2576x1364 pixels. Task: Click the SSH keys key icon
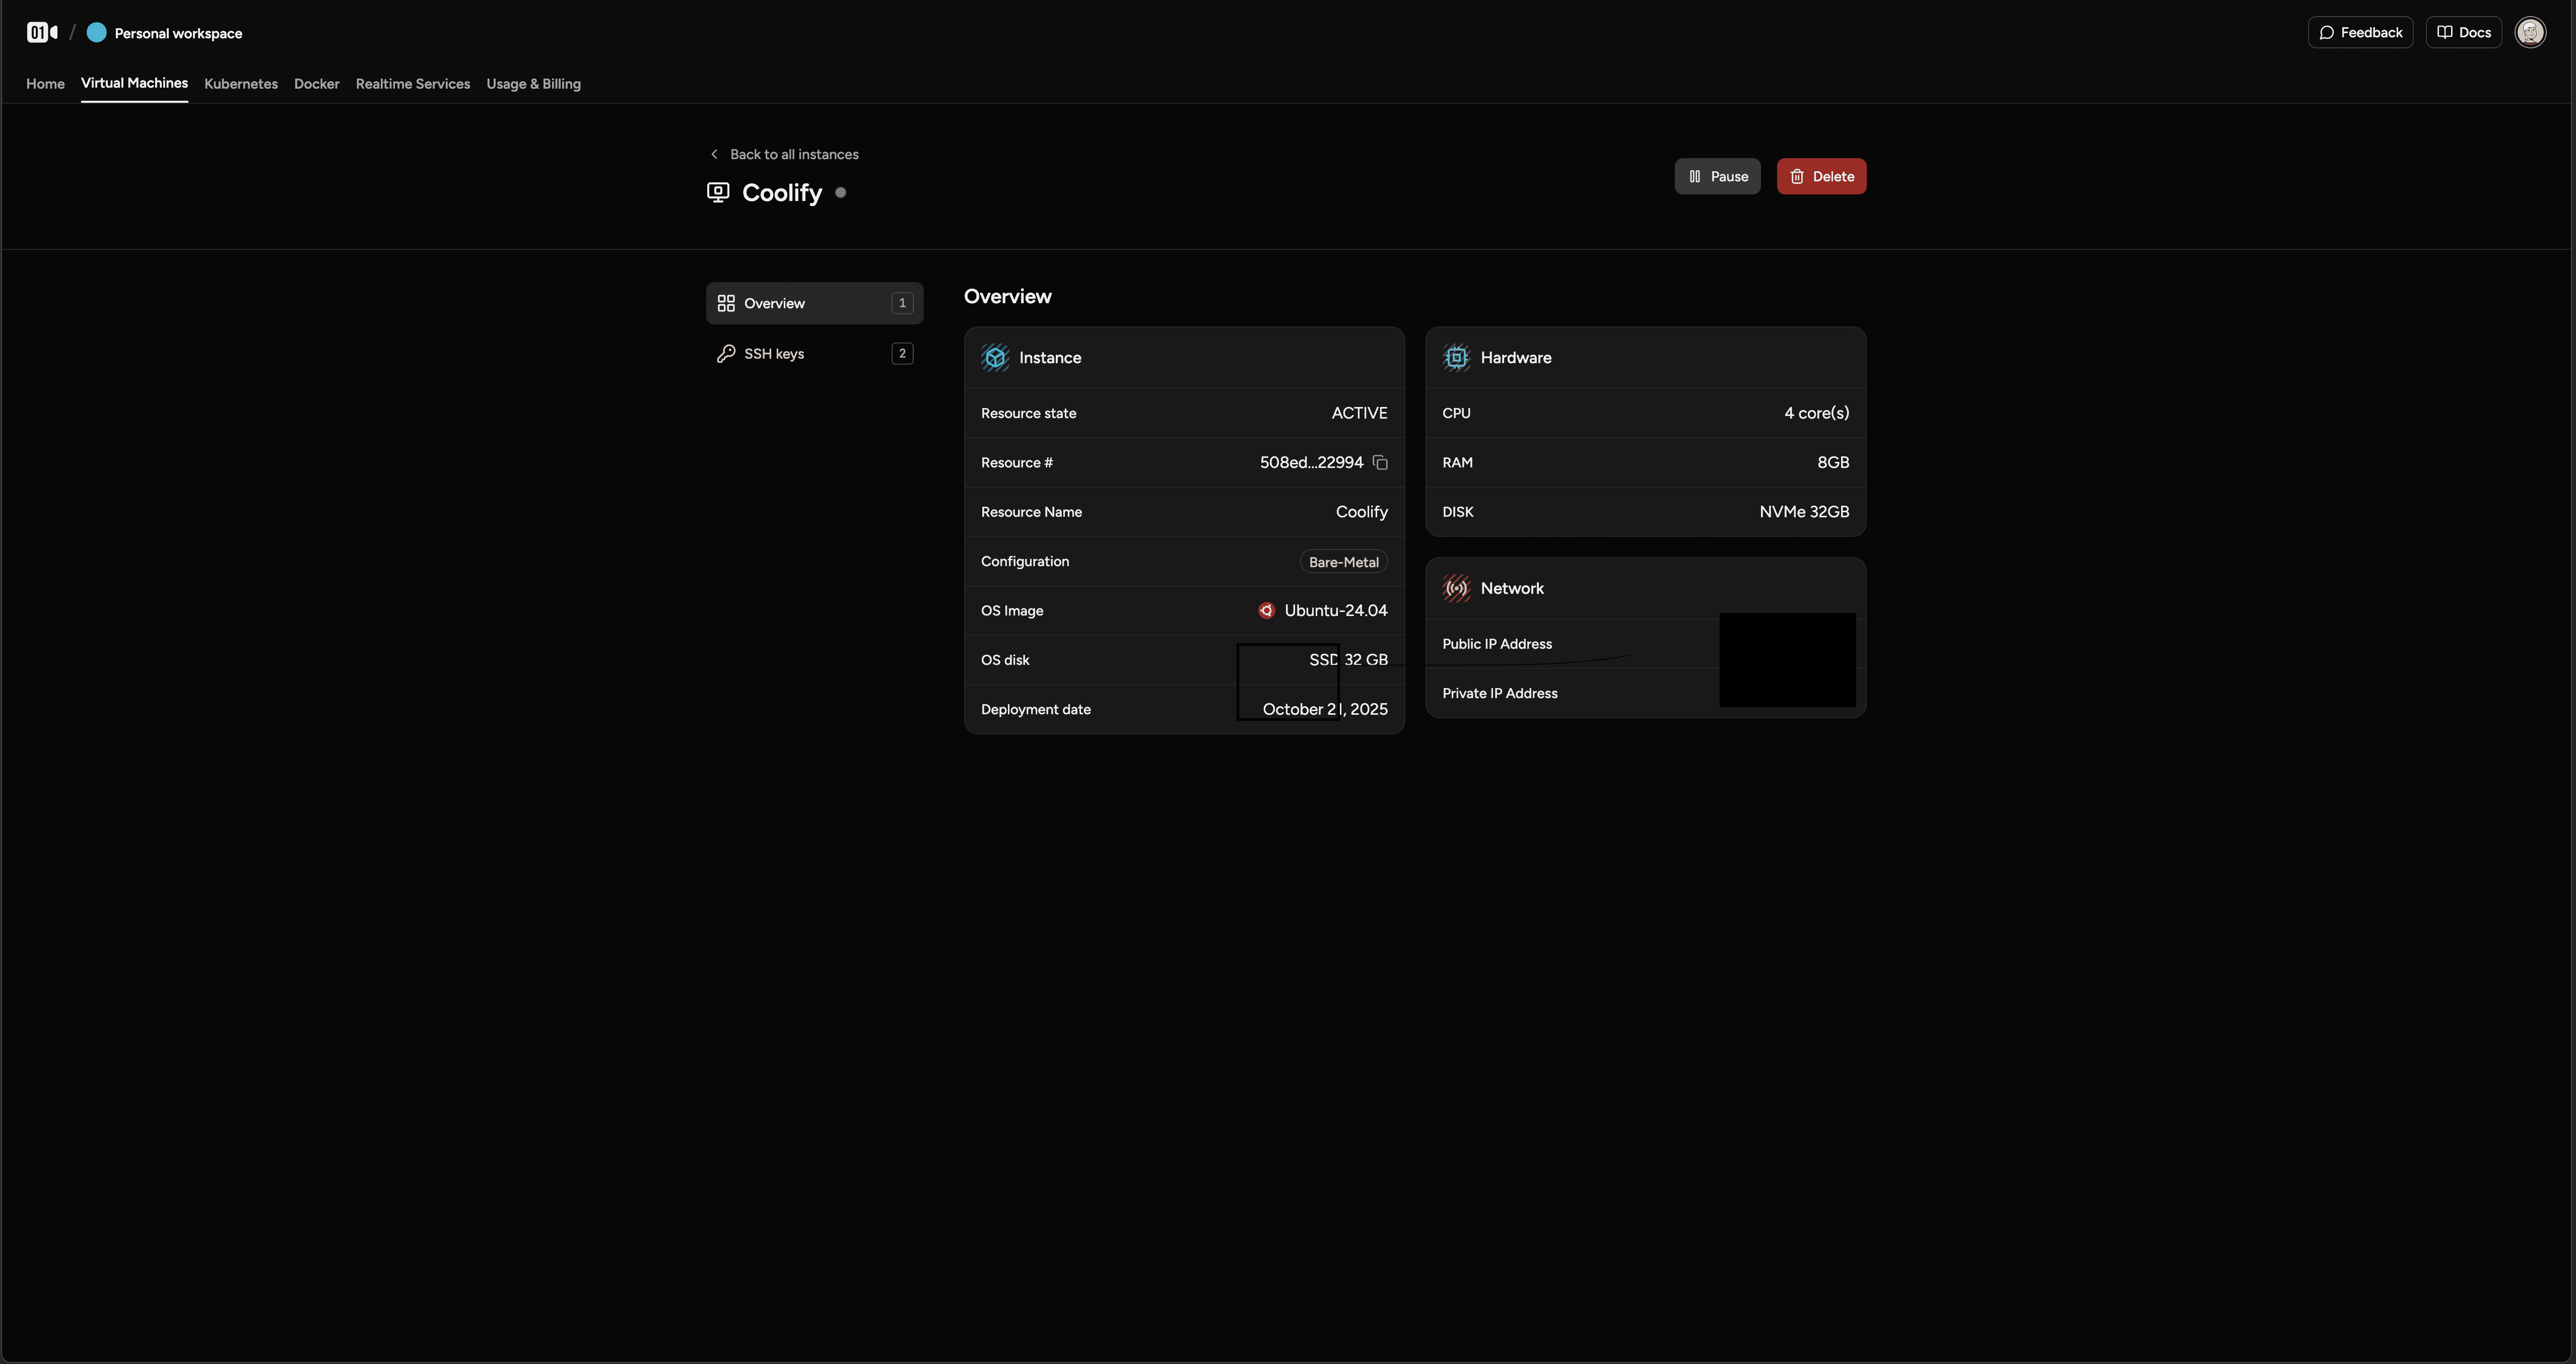click(726, 354)
